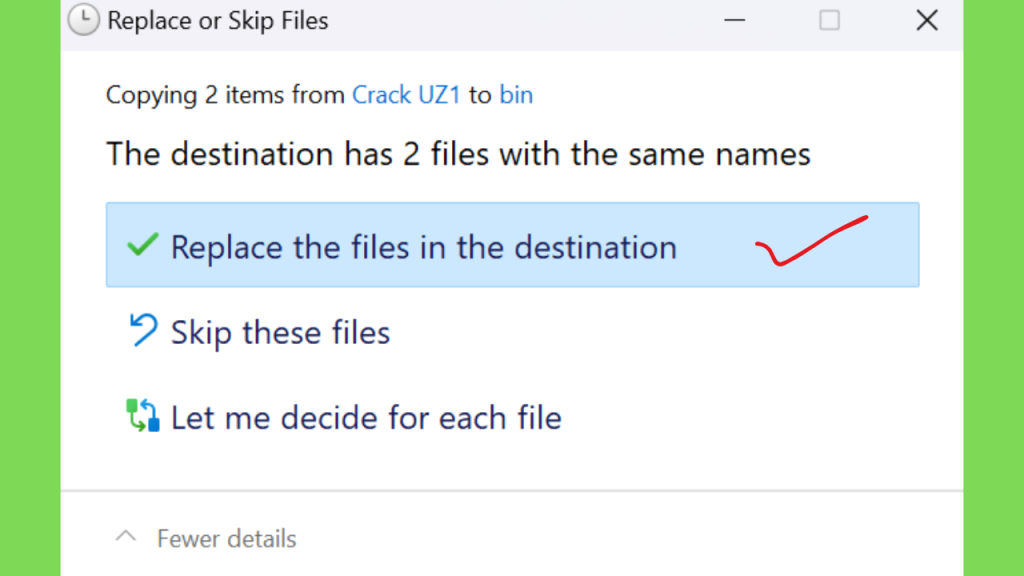Minimize the Replace or Skip Files dialog
Image resolution: width=1024 pixels, height=576 pixels.
tap(735, 20)
